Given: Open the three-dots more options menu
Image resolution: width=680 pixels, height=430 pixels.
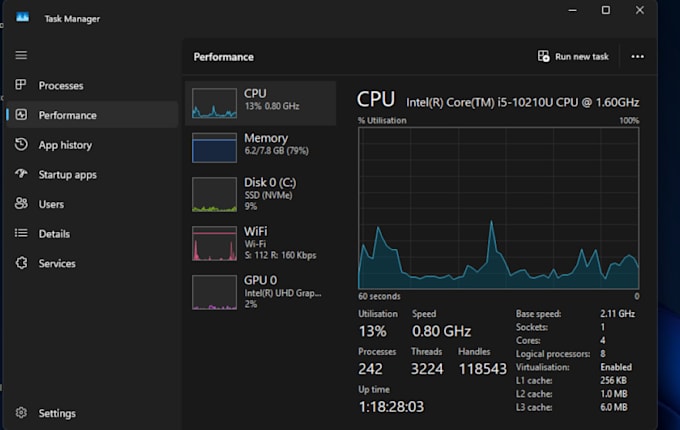Looking at the screenshot, I should click(x=637, y=56).
